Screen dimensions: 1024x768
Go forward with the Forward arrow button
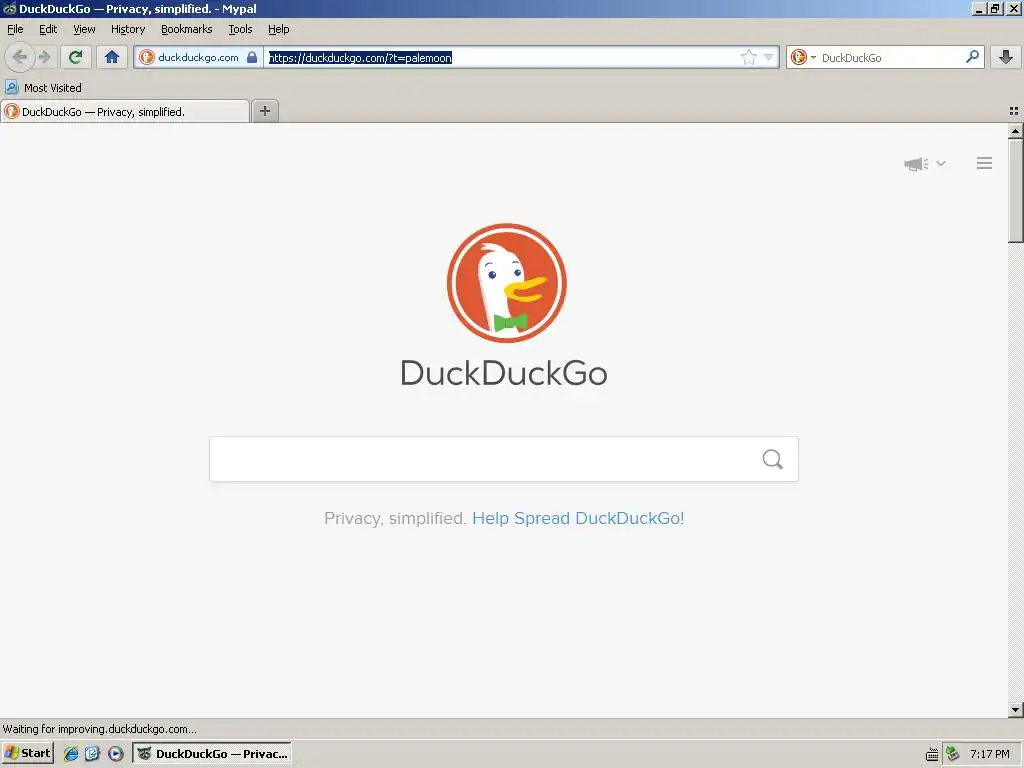pyautogui.click(x=44, y=57)
